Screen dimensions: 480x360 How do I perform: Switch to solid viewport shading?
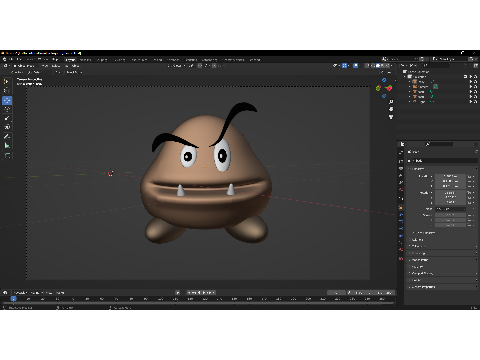[x=378, y=66]
